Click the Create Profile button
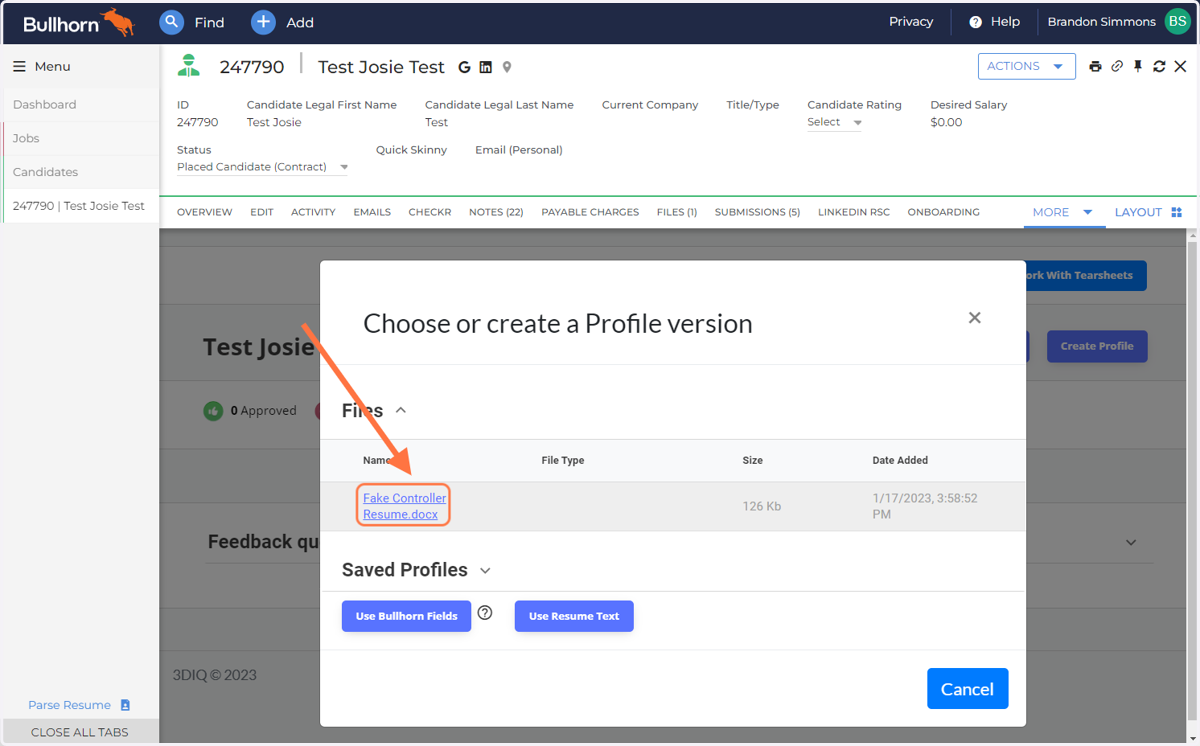Screen dimensions: 1200x746 1097,346
